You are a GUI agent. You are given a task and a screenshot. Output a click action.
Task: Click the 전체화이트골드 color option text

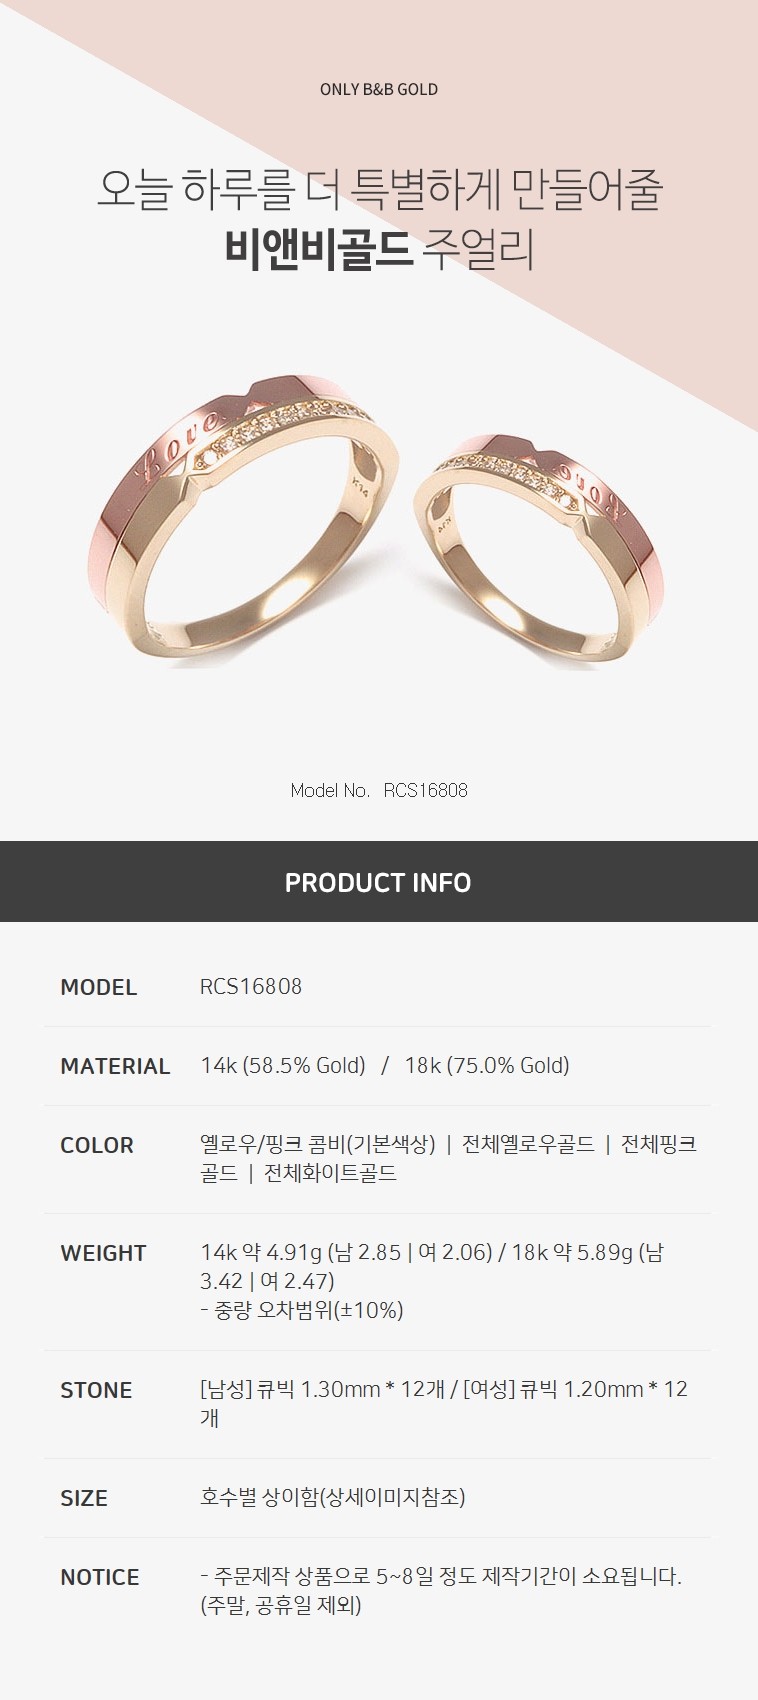point(330,1173)
